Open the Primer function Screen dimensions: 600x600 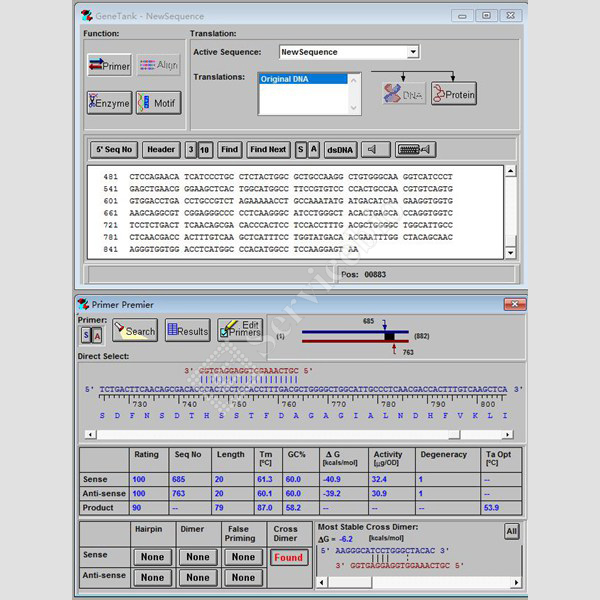(x=109, y=66)
